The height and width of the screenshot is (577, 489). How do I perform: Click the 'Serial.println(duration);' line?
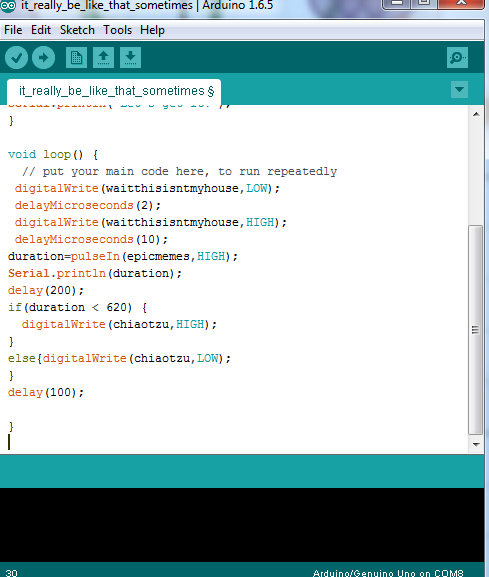(x=95, y=273)
